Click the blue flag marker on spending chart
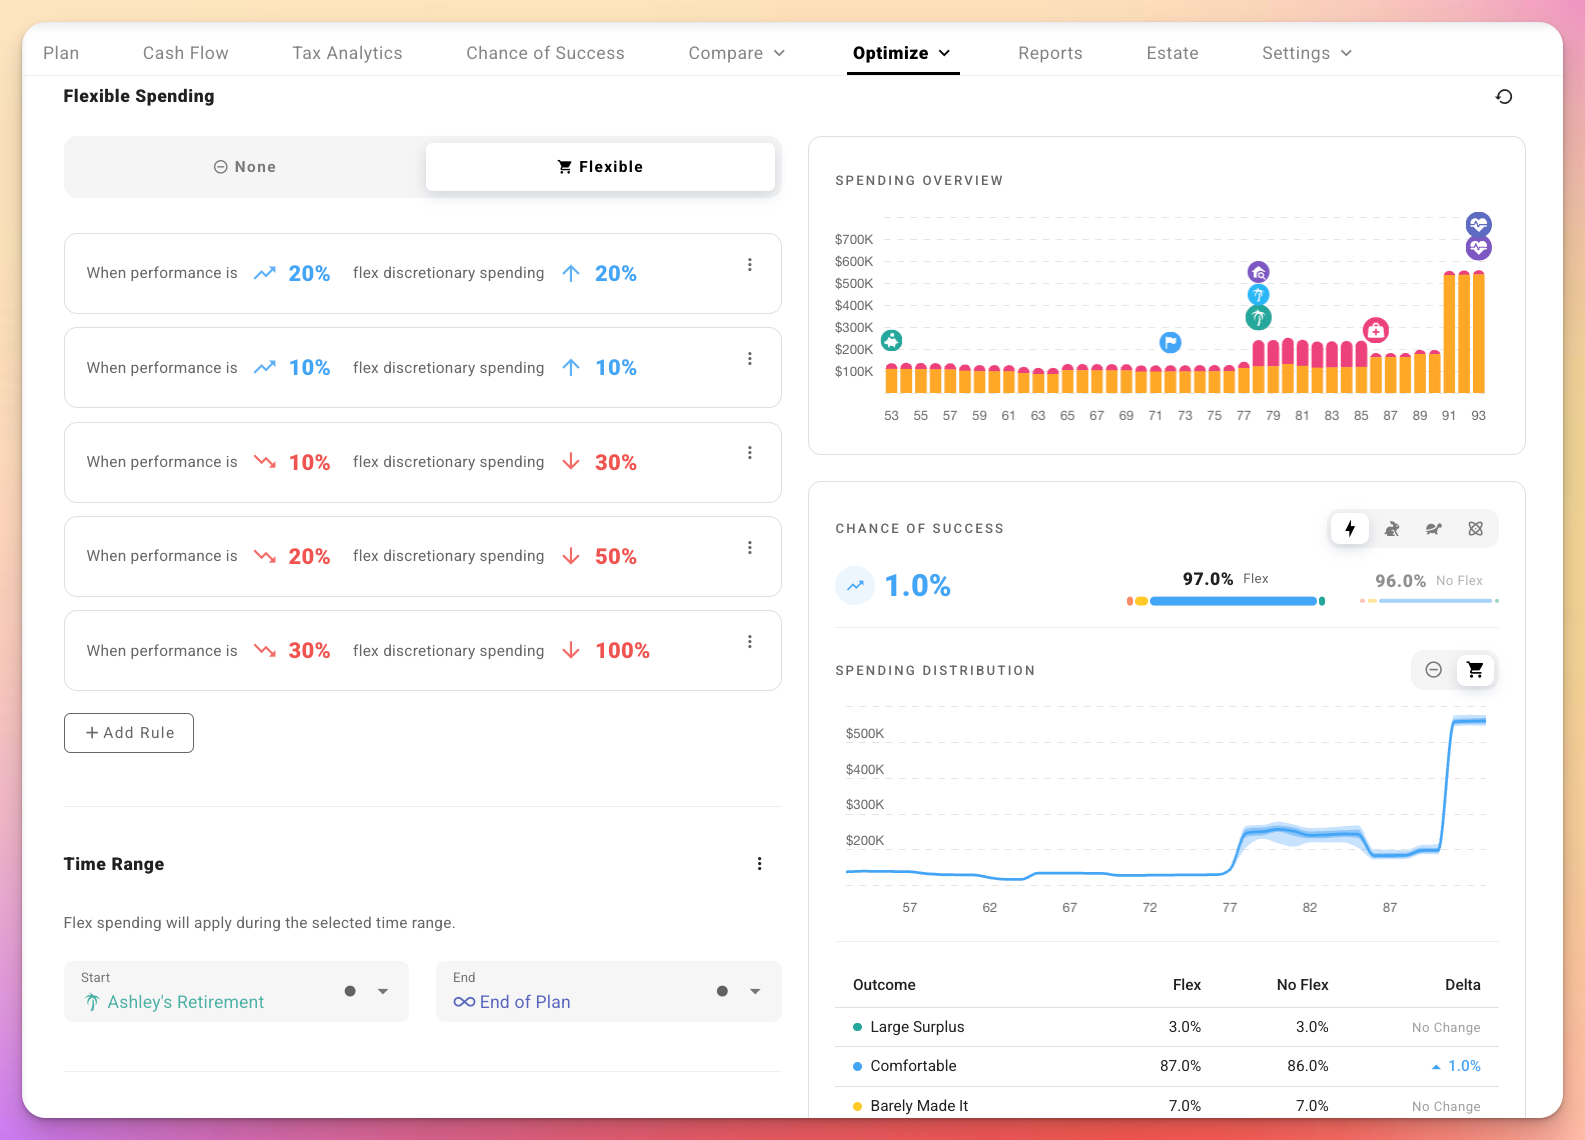The height and width of the screenshot is (1140, 1585). coord(1170,342)
